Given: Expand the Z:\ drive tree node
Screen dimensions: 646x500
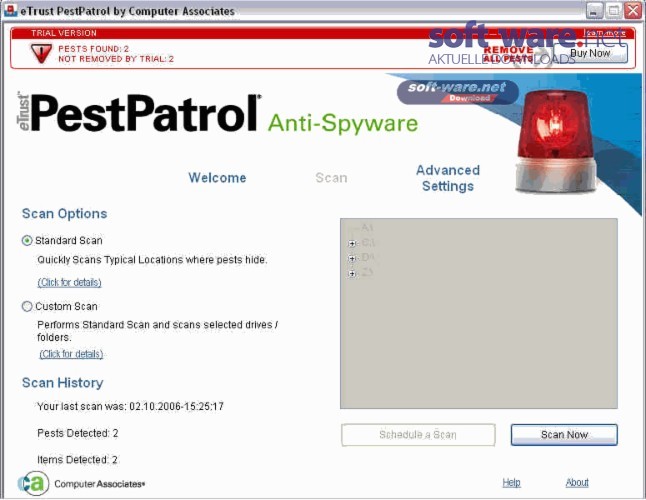Looking at the screenshot, I should 352,273.
